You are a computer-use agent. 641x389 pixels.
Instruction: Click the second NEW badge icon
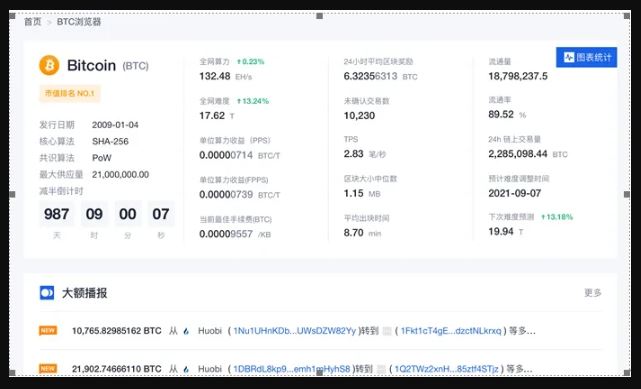pyautogui.click(x=48, y=369)
